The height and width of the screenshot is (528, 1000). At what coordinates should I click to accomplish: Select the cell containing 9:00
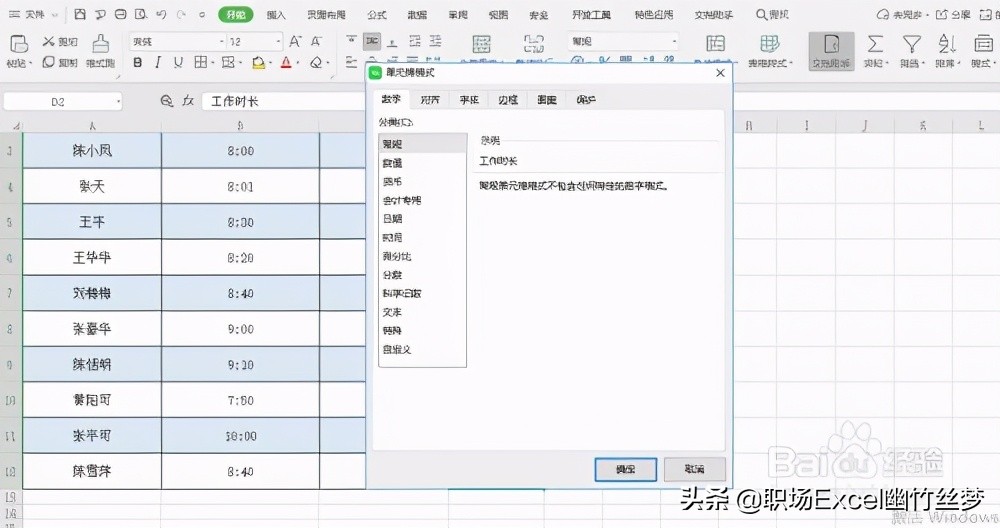point(240,329)
